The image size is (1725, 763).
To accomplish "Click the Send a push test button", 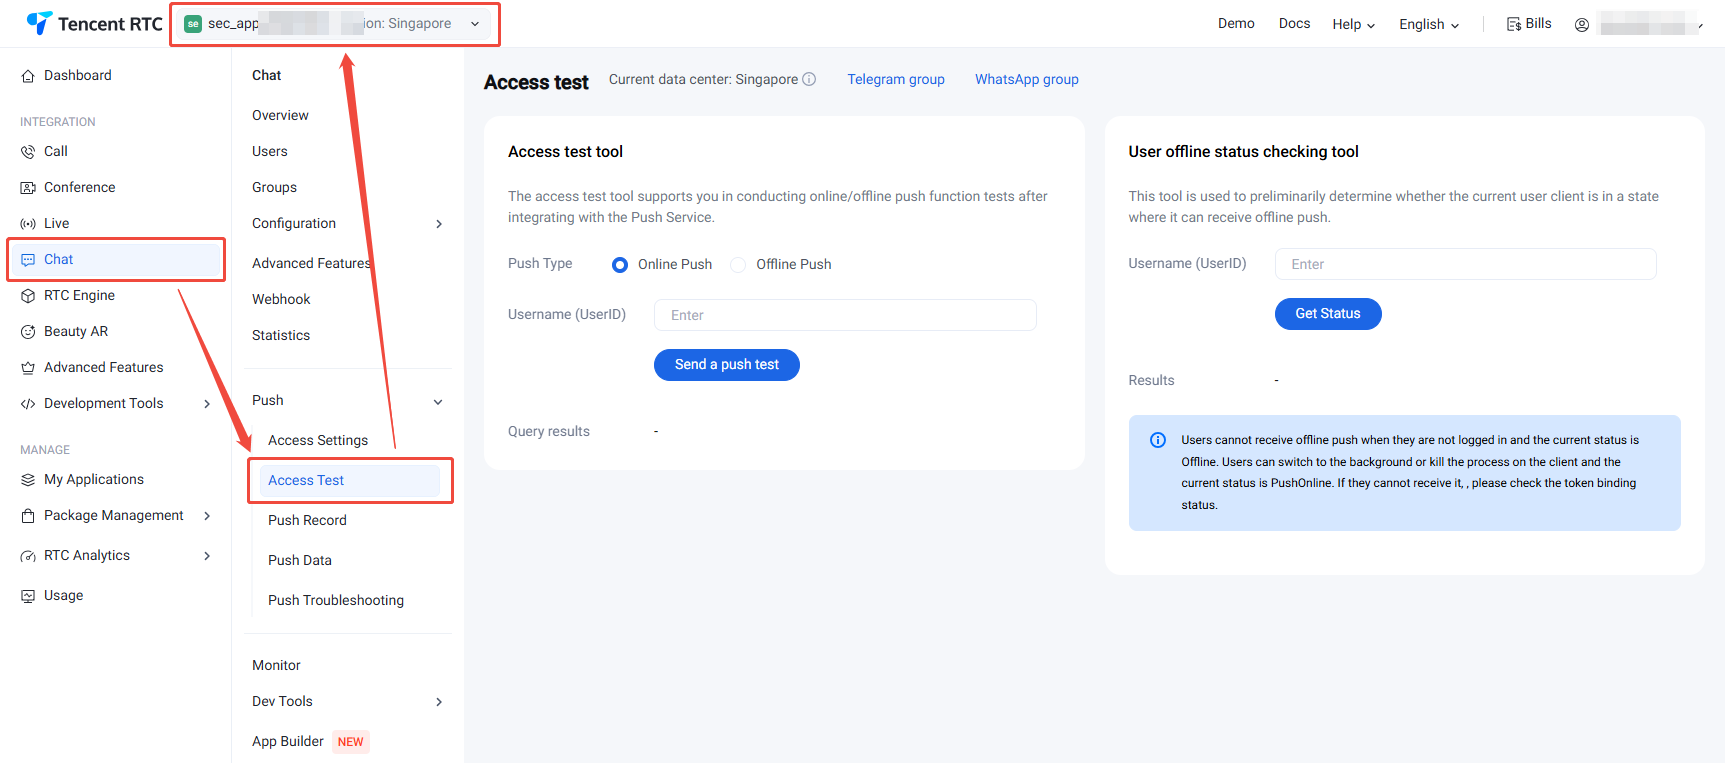I will coord(726,365).
